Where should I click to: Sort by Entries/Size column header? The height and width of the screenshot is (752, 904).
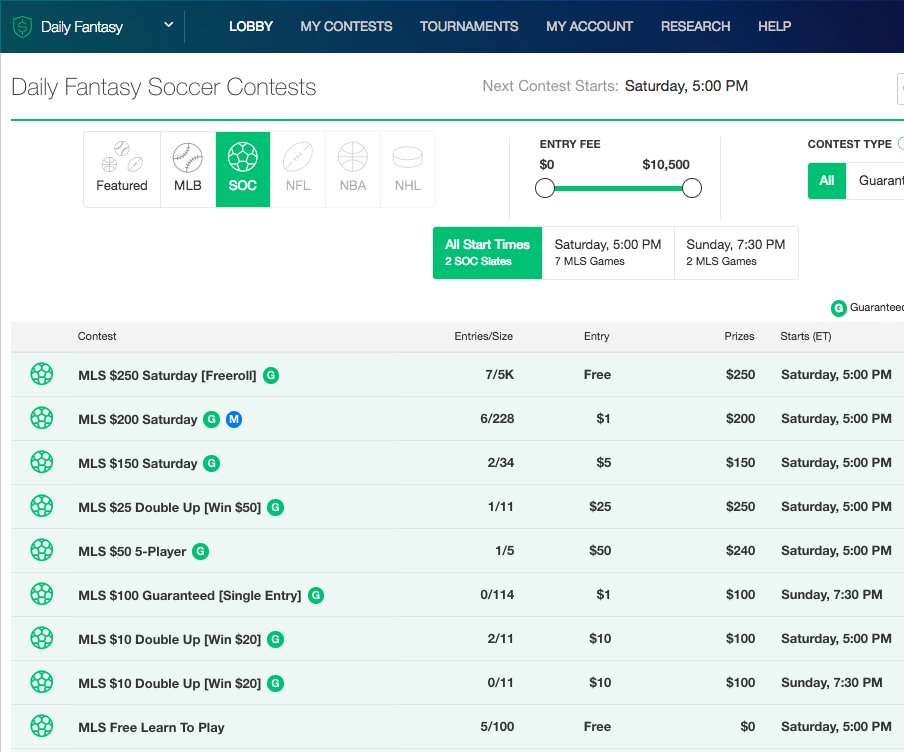[x=483, y=336]
